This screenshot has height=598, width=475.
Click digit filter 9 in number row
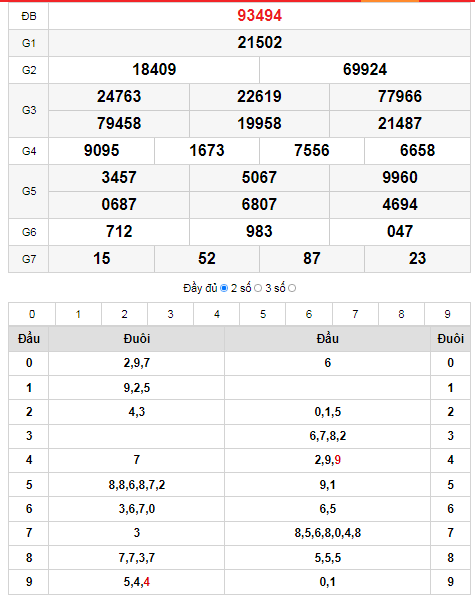[448, 314]
